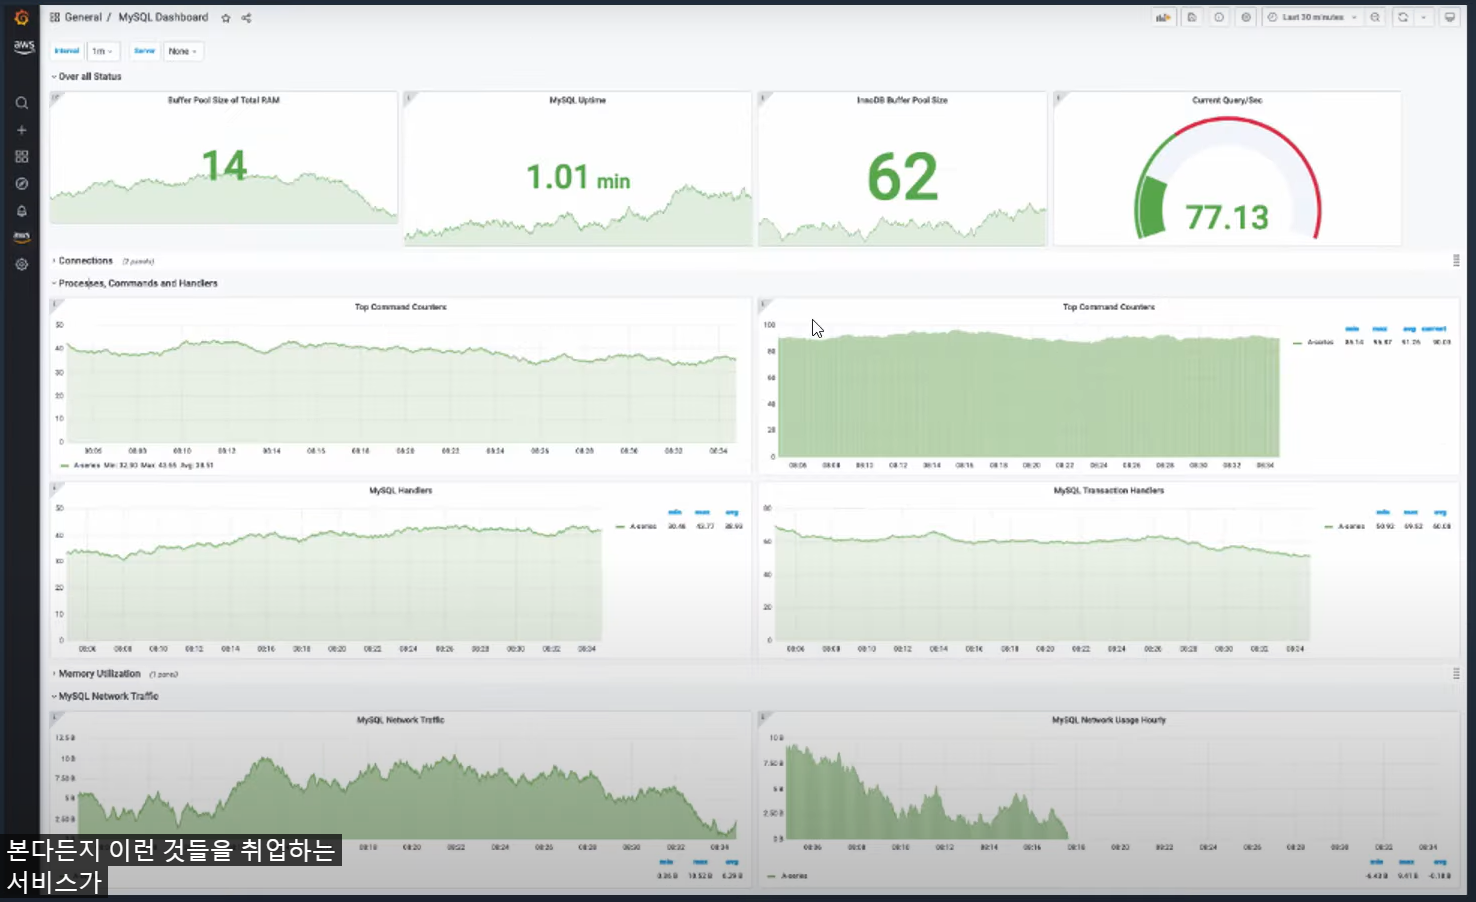This screenshot has height=902, width=1476.
Task: Expand the Memory Utilization row
Action: click(x=97, y=674)
